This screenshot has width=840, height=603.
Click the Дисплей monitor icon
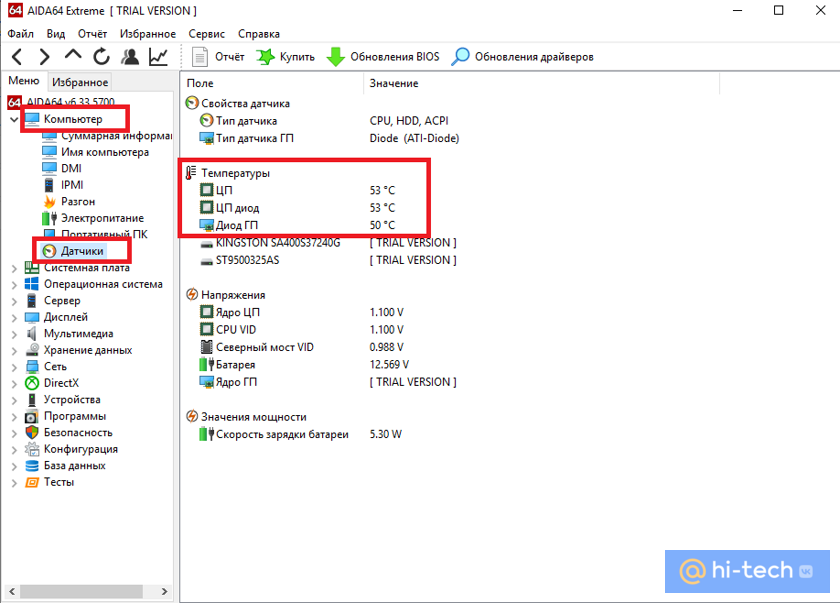(x=32, y=317)
